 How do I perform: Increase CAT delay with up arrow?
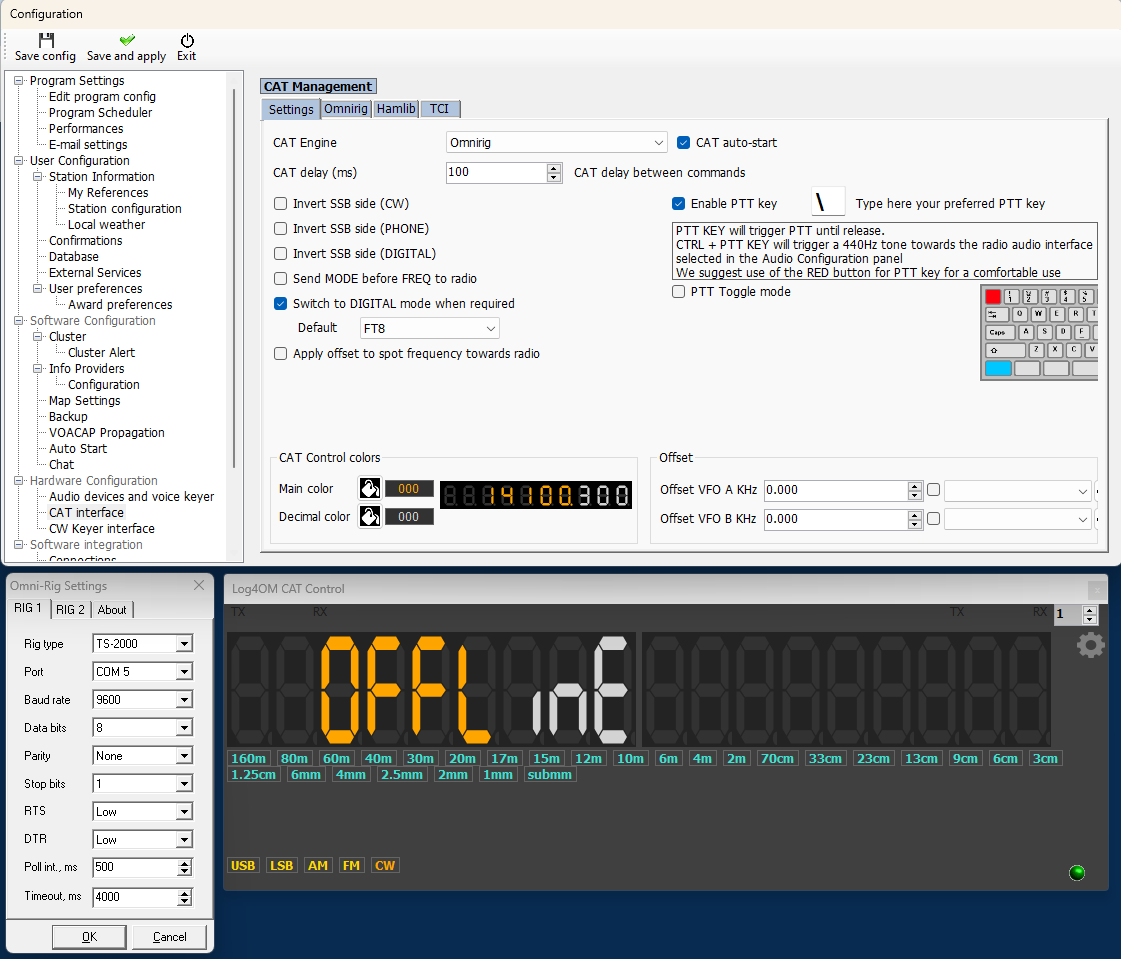click(554, 168)
